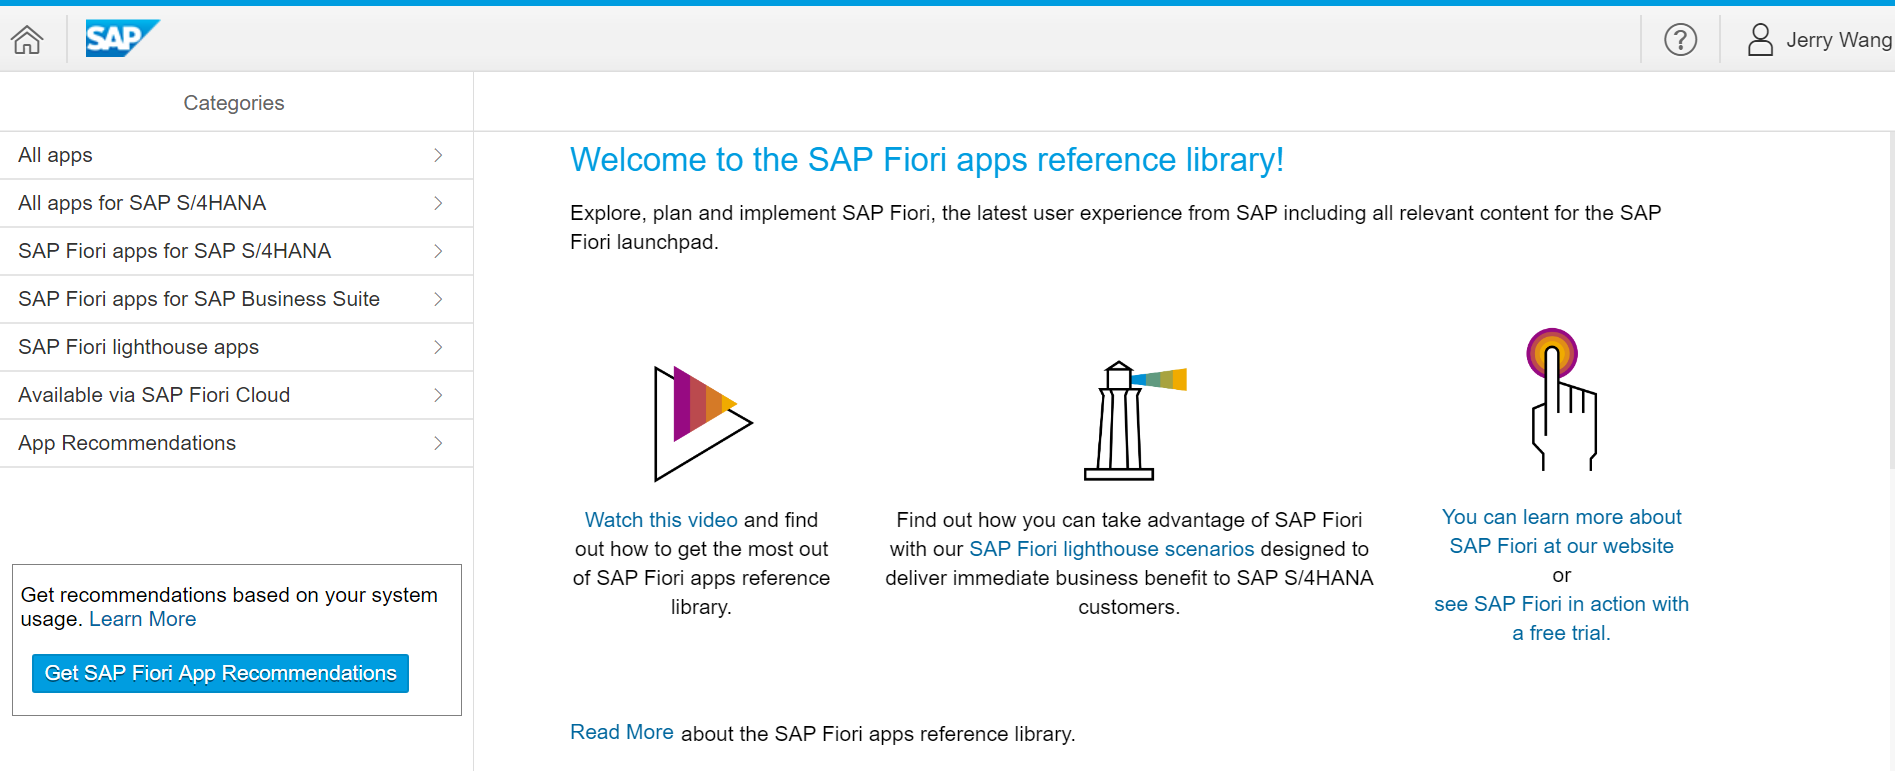Click the SAP logo
This screenshot has width=1895, height=771.
(122, 39)
